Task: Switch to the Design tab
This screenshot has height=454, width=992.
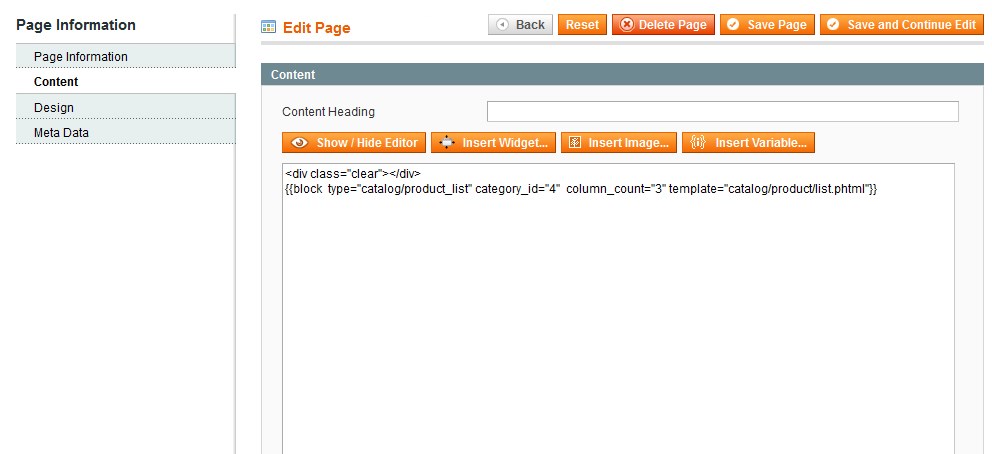Action: click(x=126, y=107)
